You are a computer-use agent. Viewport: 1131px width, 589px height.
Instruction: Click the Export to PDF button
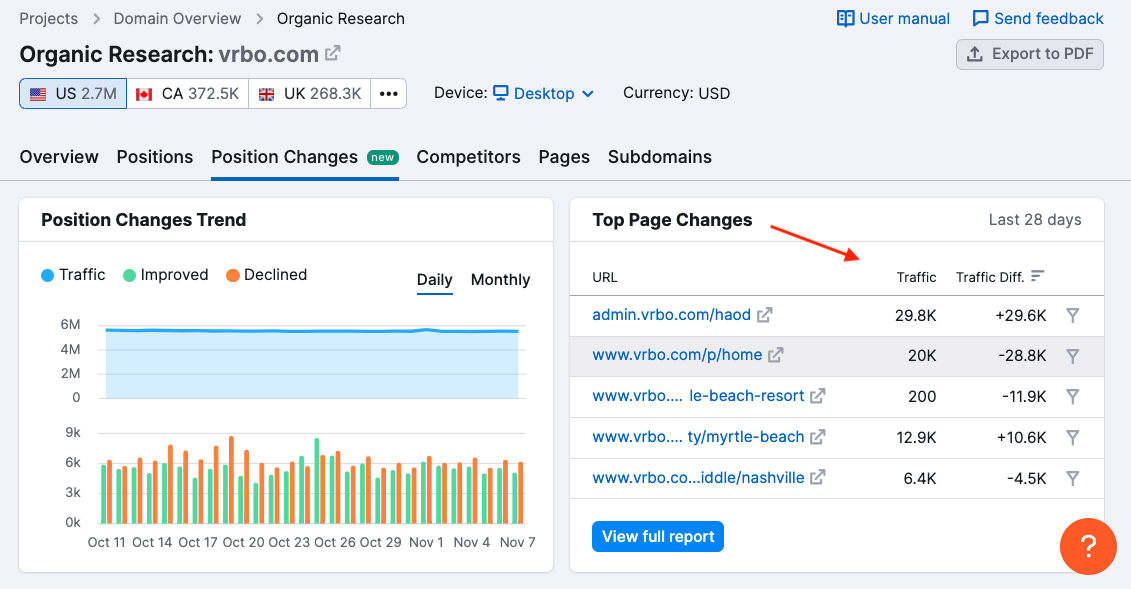(1030, 54)
